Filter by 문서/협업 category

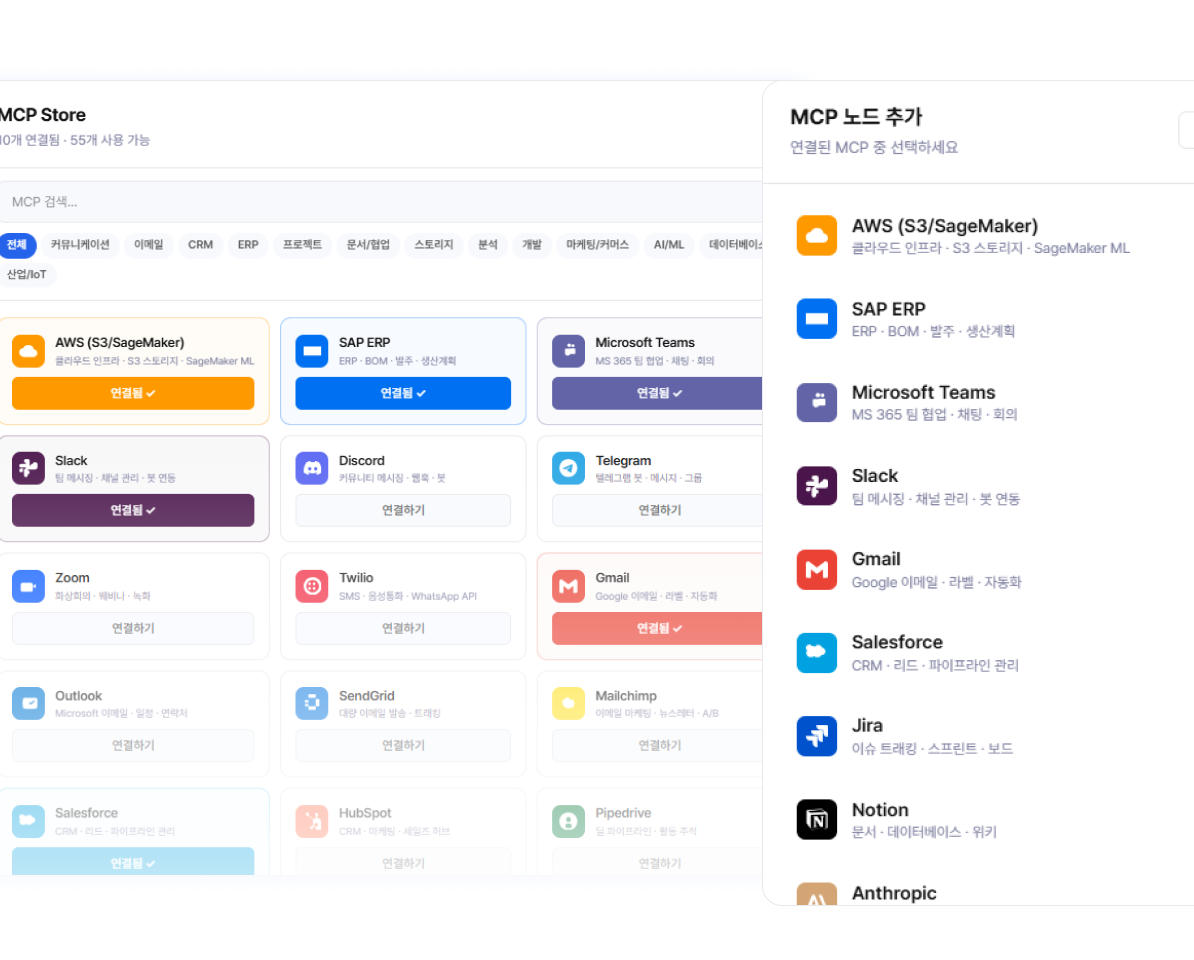(x=368, y=244)
